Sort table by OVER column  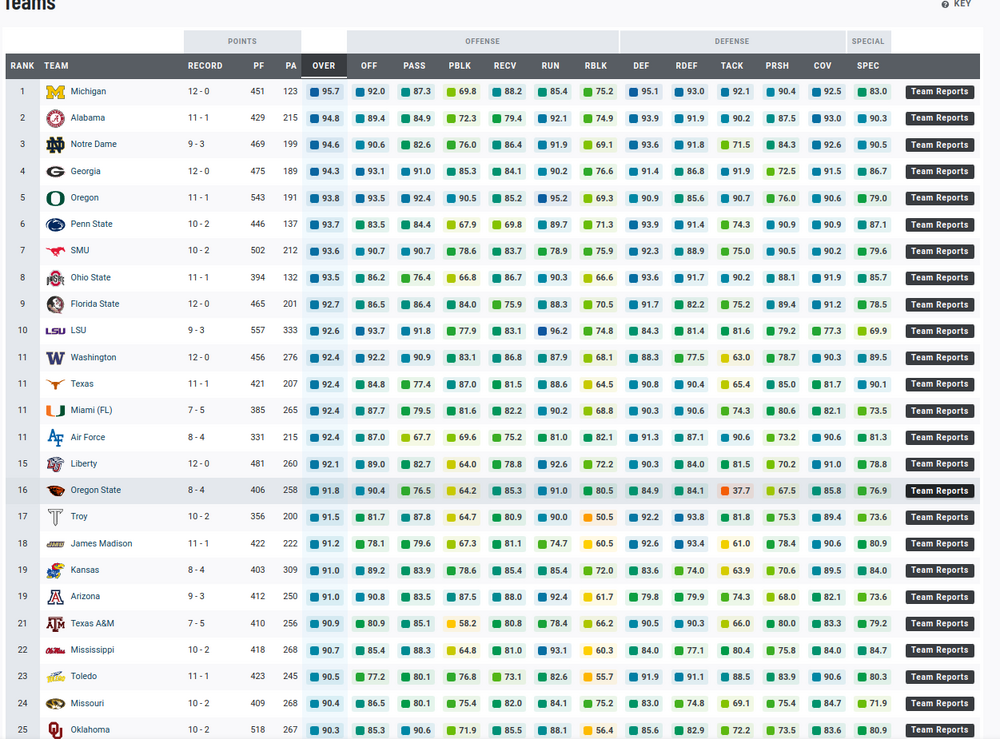(x=324, y=66)
